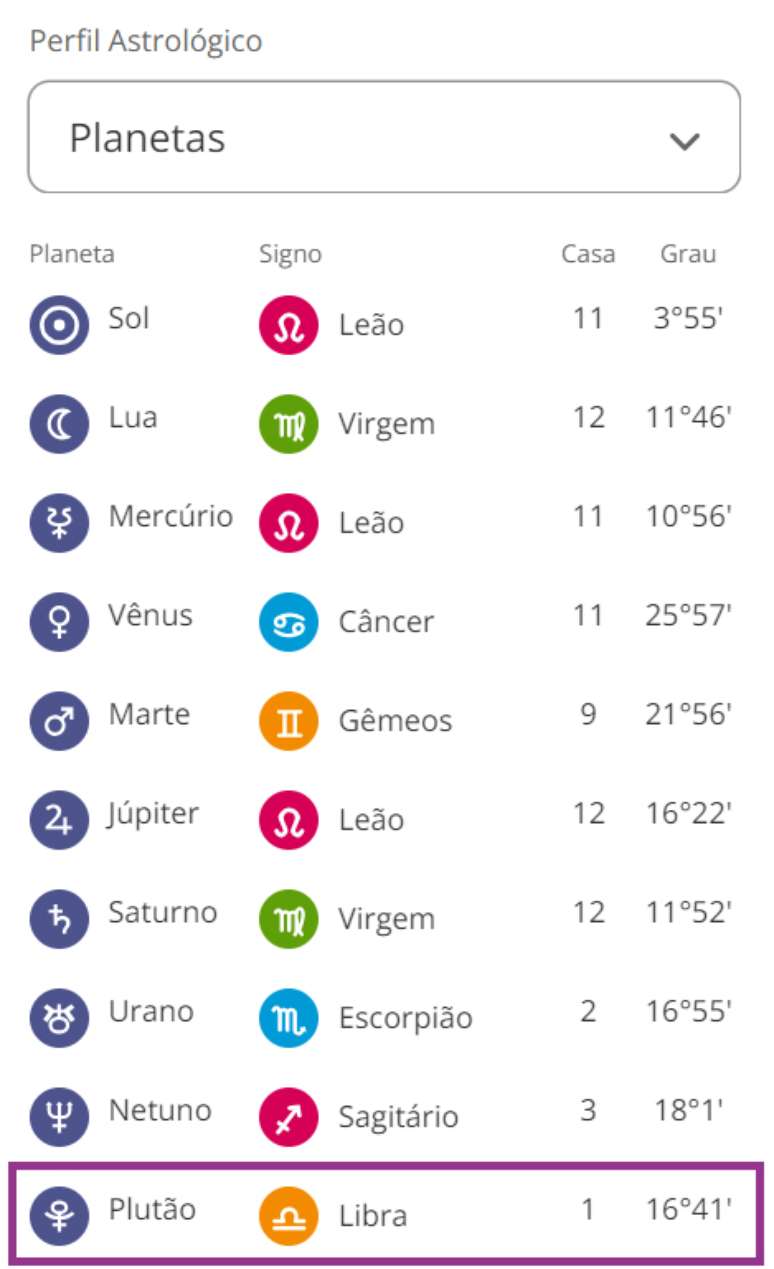Select the Mercúrio planet symbol icon

click(59, 523)
